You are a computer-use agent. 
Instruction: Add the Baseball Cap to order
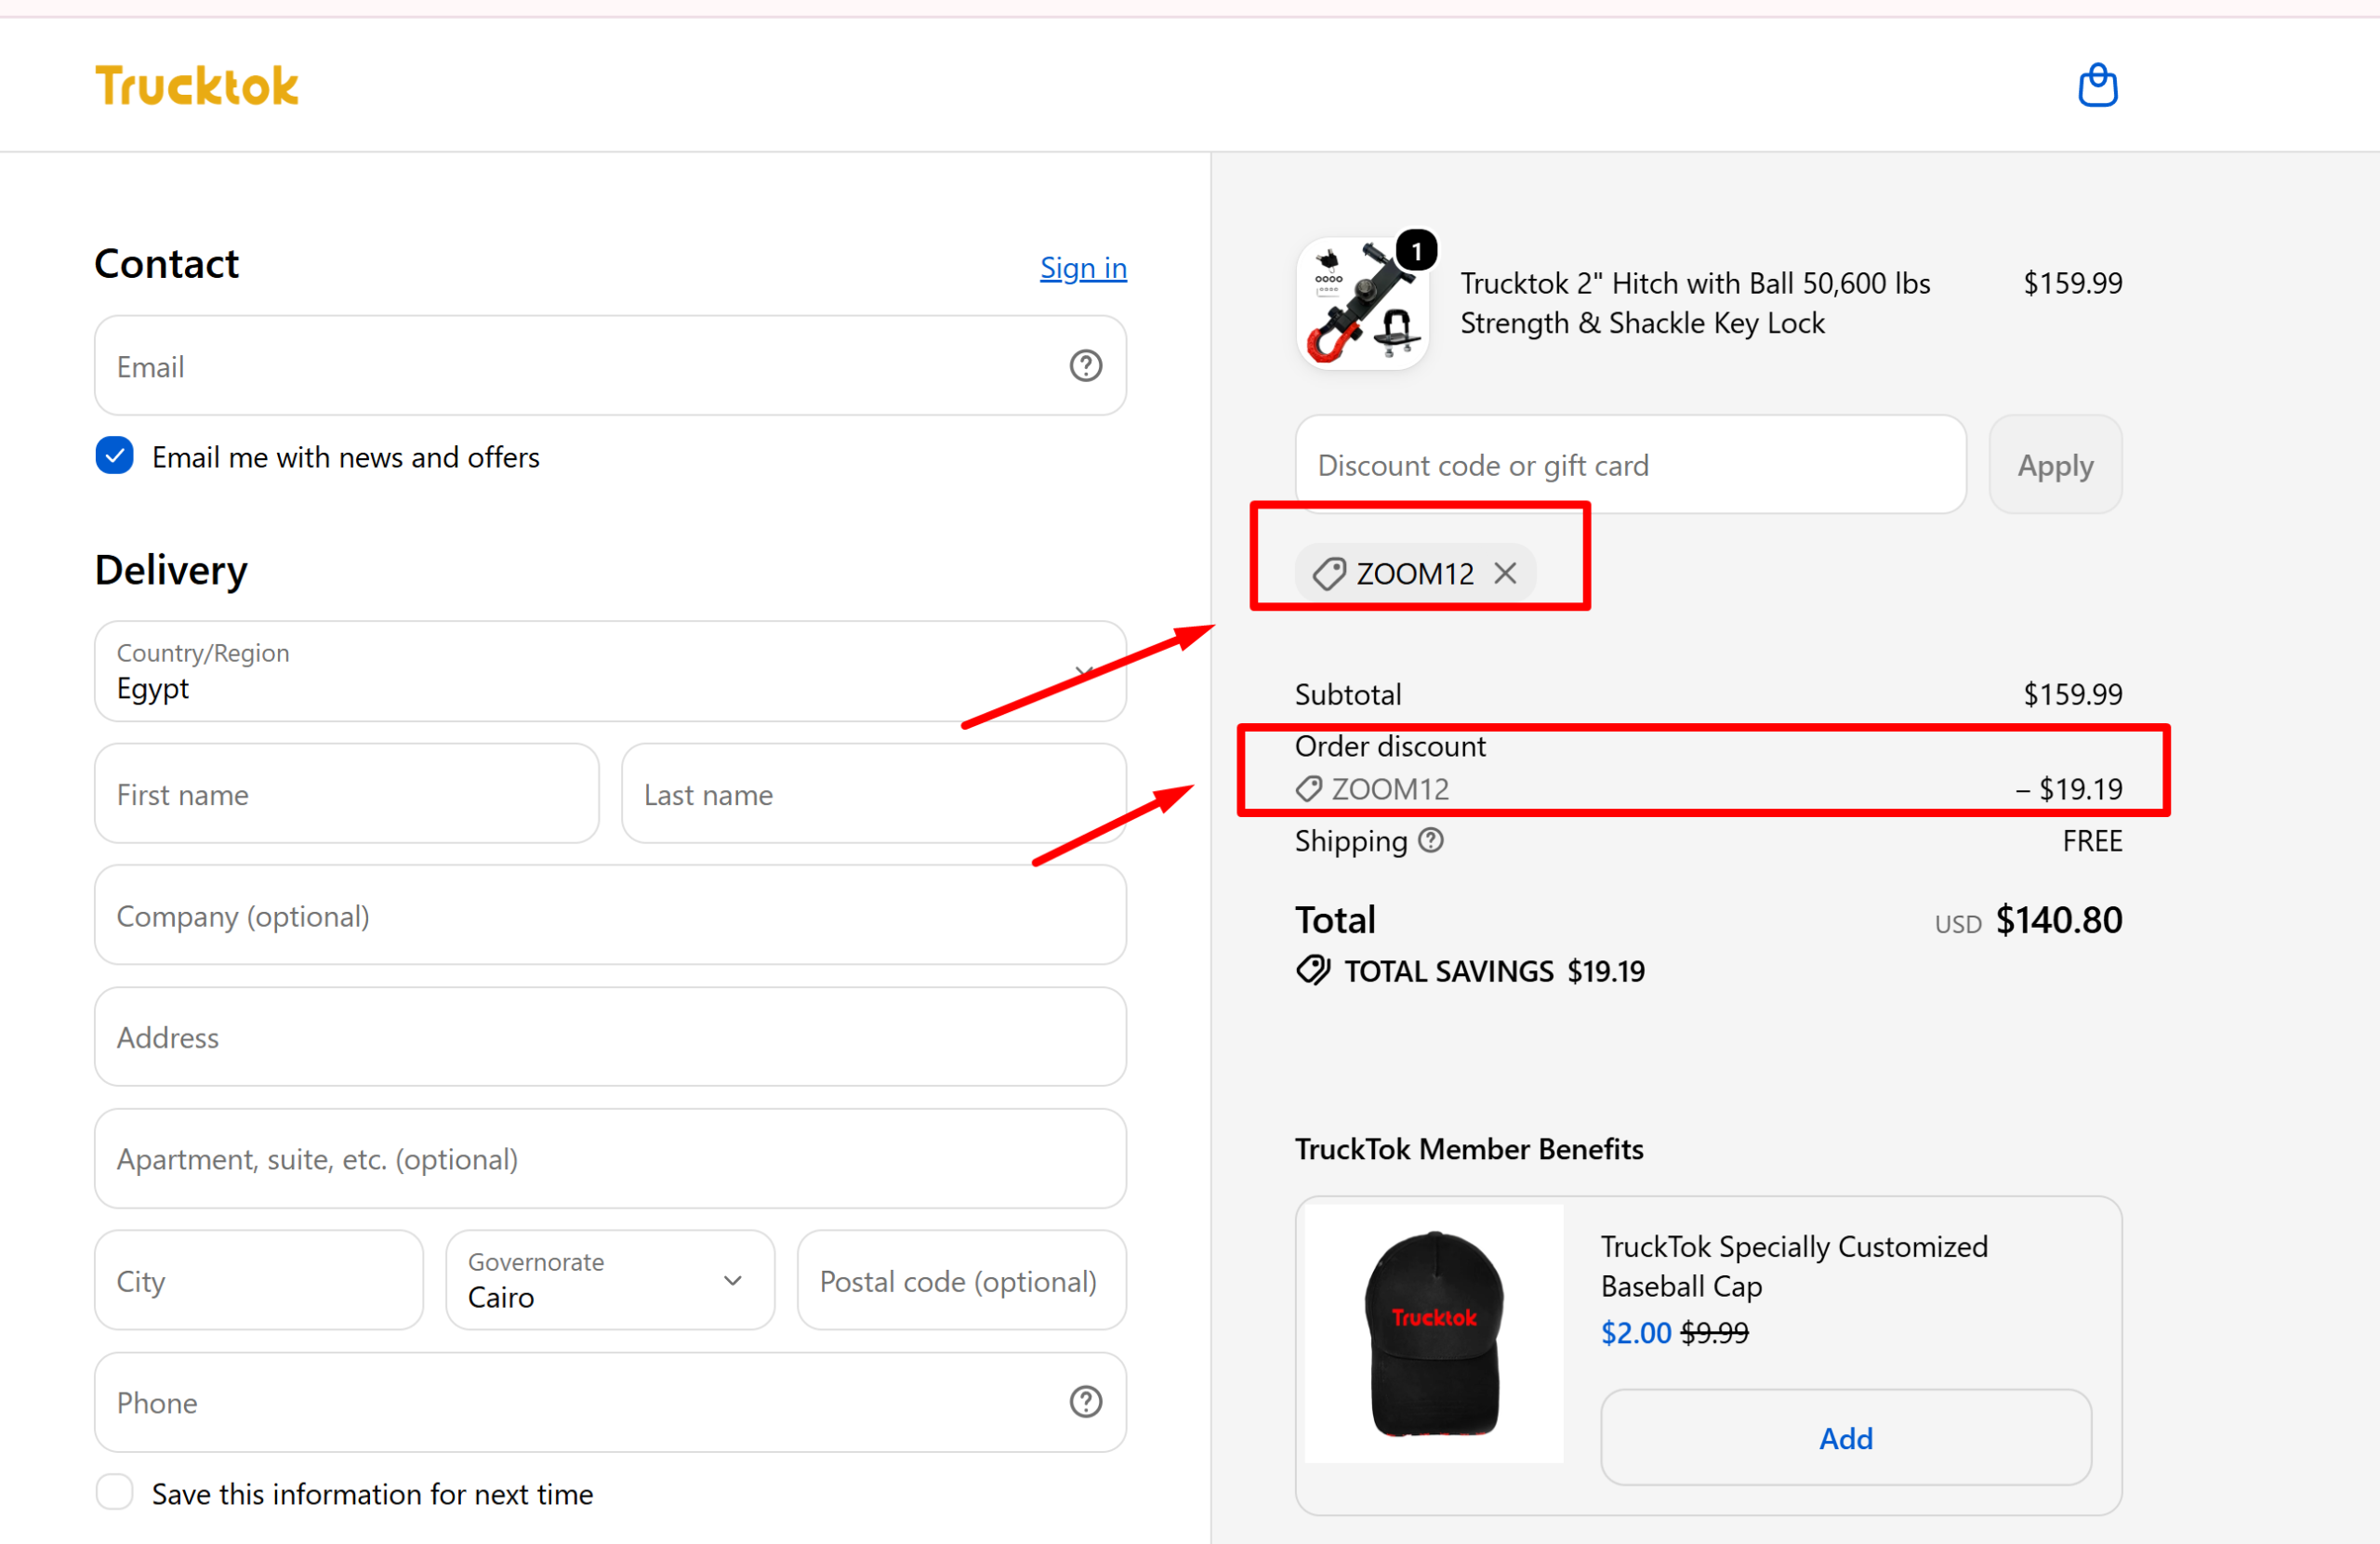1845,1437
